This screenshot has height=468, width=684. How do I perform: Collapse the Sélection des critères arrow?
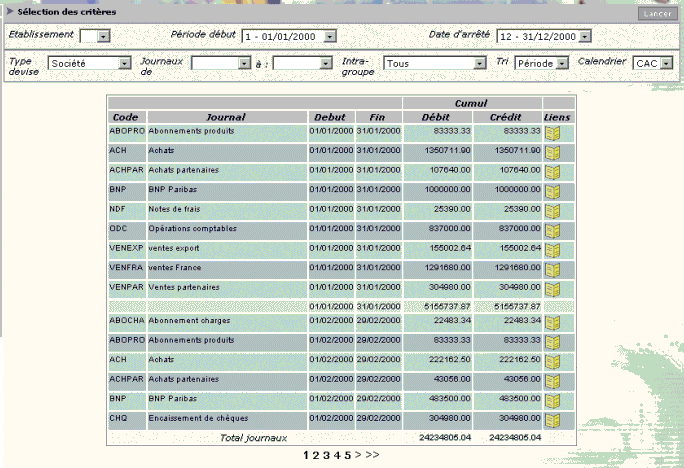10,11
